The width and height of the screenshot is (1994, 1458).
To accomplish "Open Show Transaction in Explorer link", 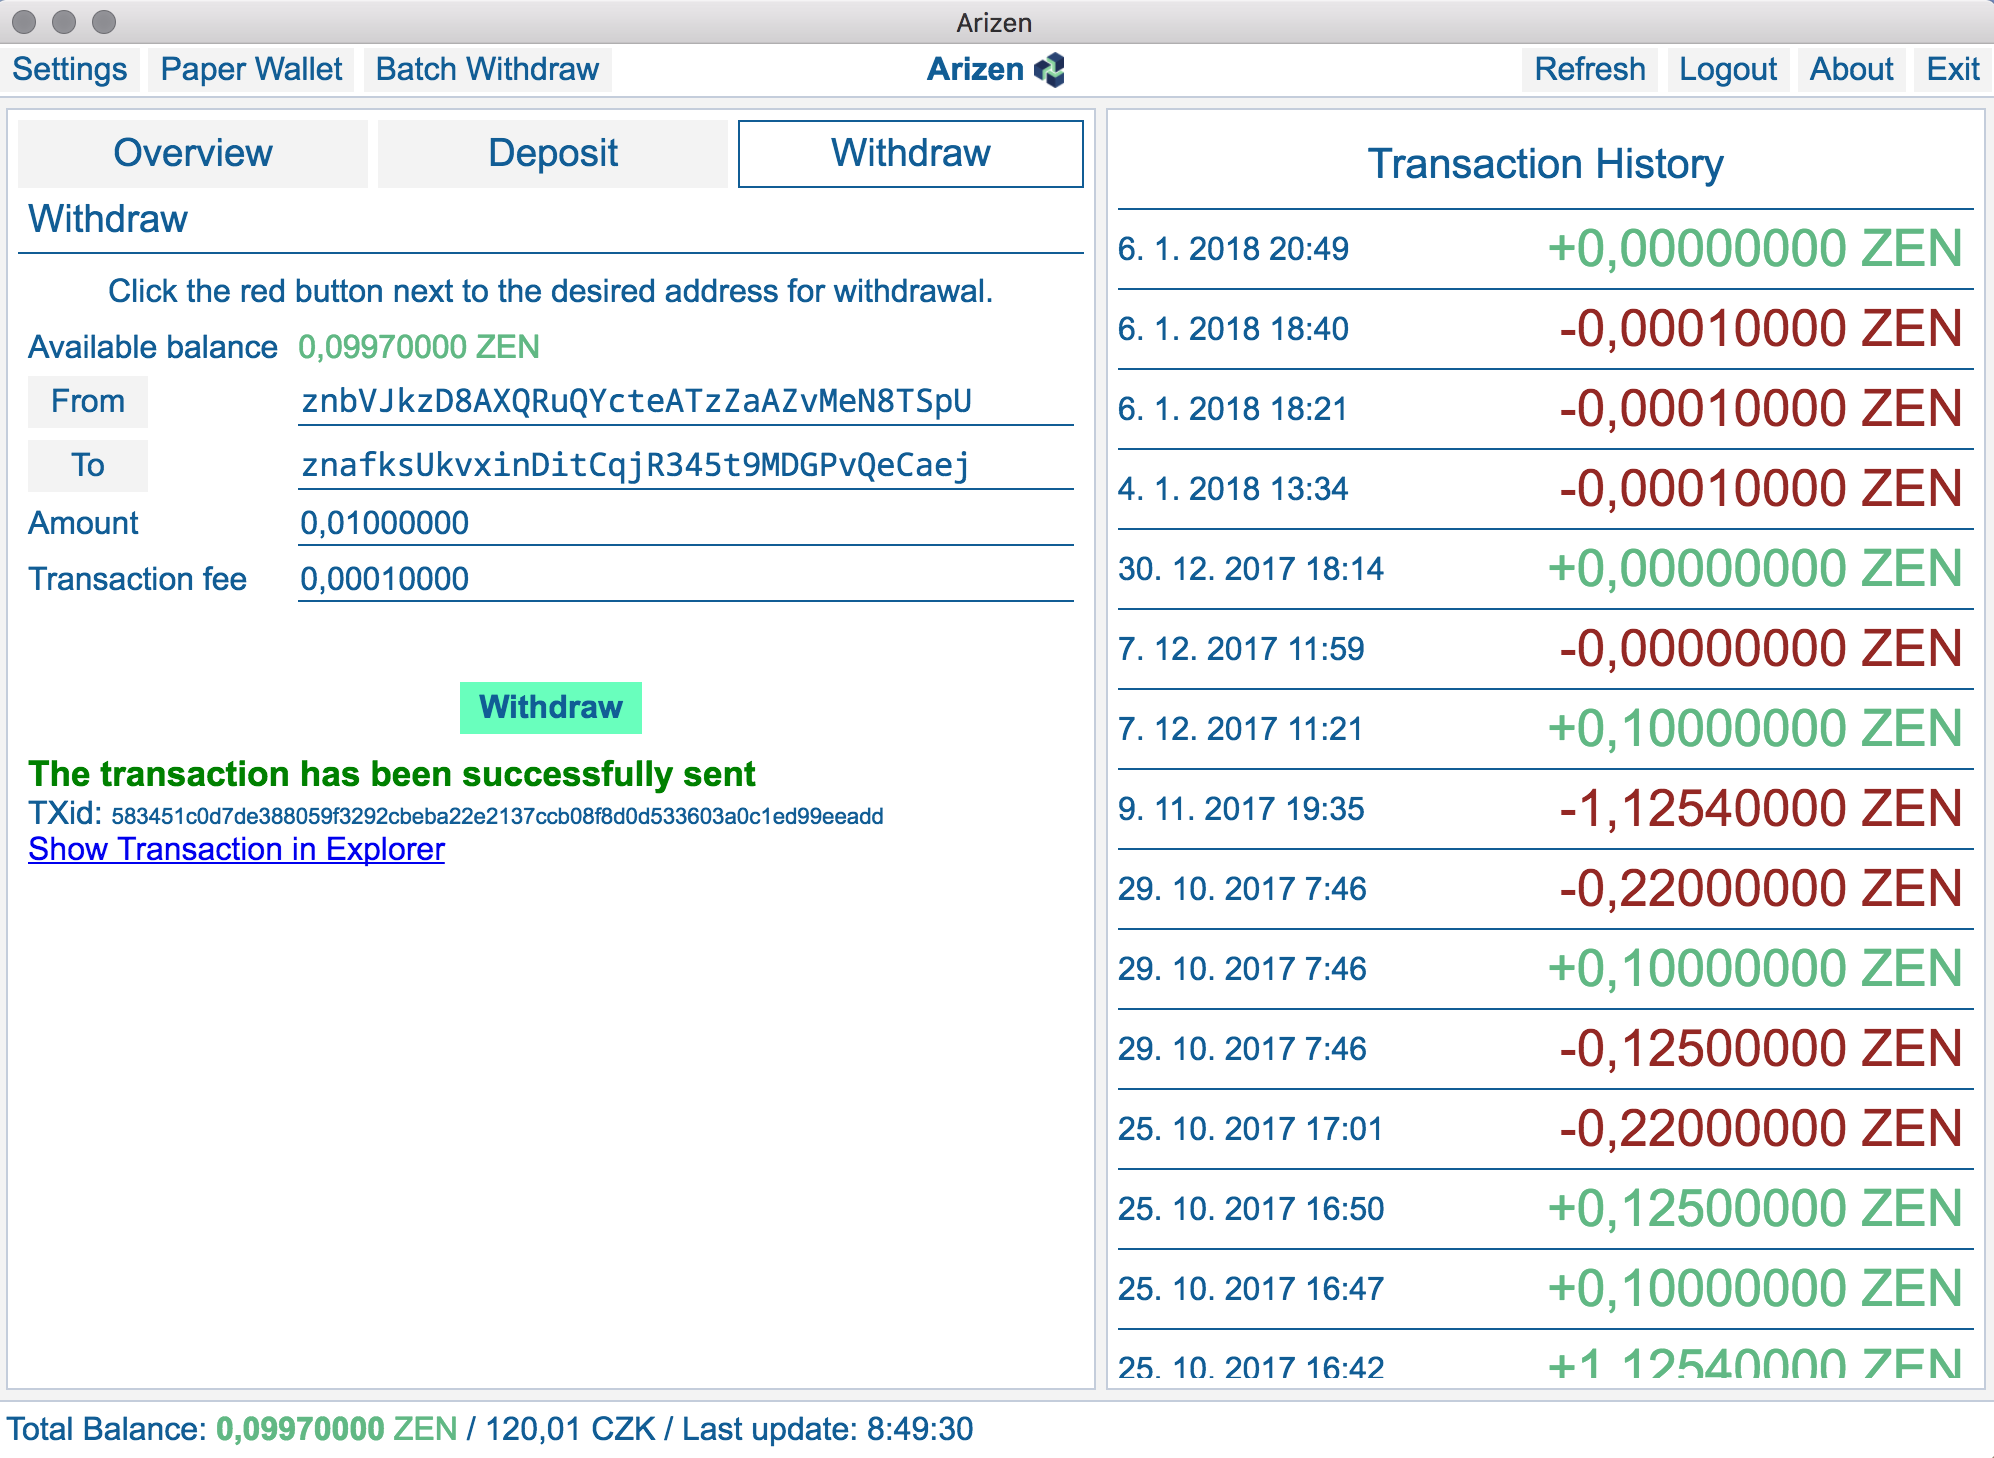I will pos(236,850).
